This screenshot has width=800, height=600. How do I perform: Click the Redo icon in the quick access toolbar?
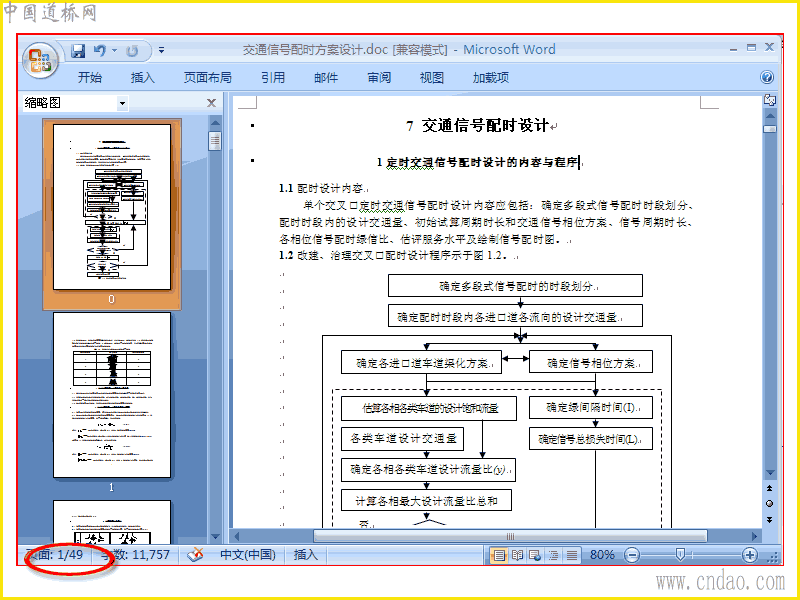click(x=132, y=51)
